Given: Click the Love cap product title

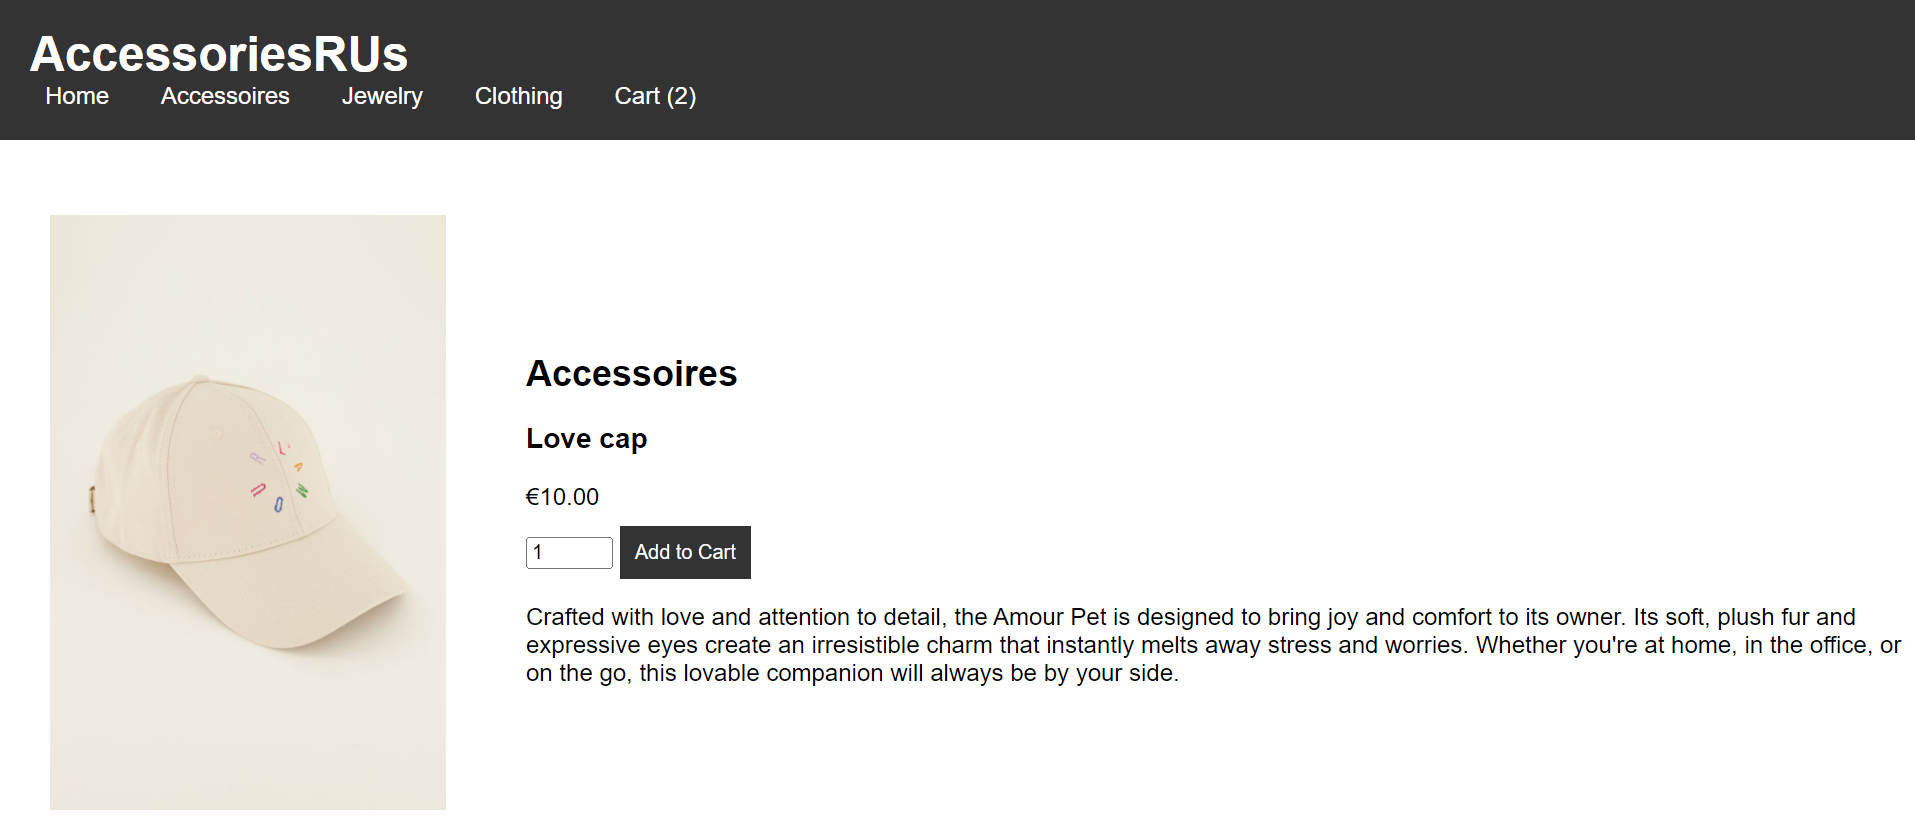Looking at the screenshot, I should click(586, 438).
